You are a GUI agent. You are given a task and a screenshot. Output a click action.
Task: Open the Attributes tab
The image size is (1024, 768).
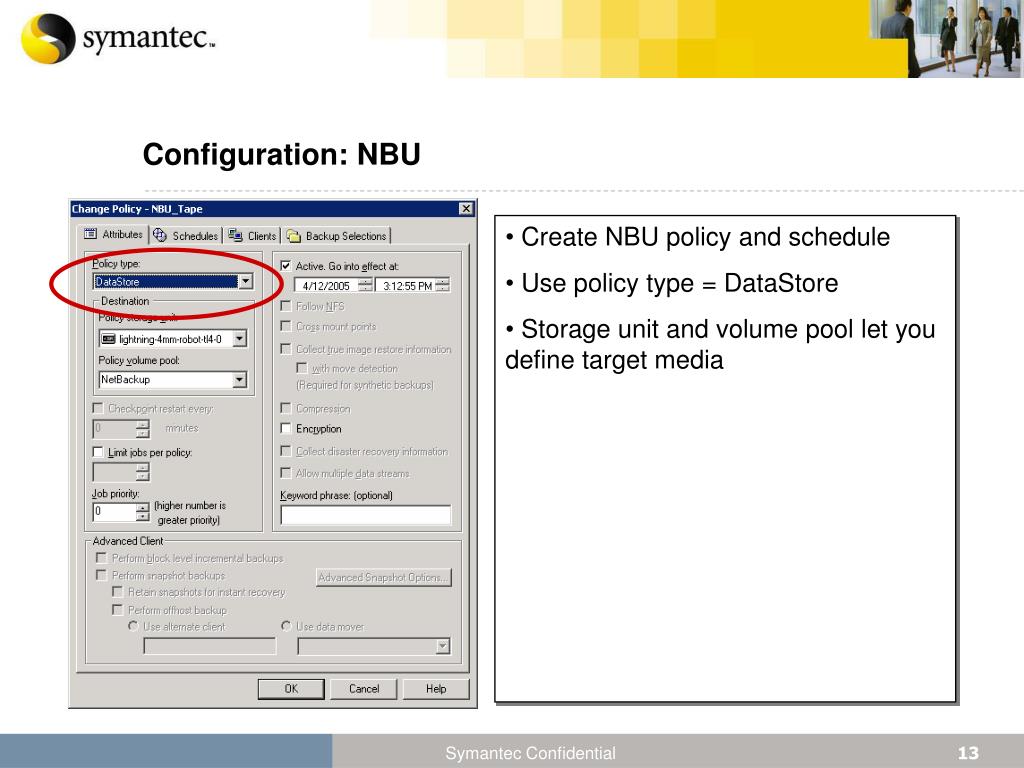click(x=114, y=234)
